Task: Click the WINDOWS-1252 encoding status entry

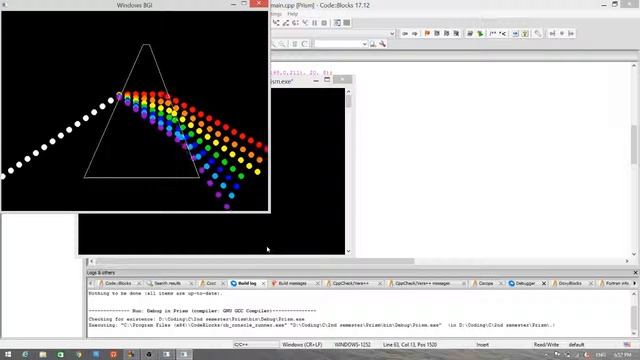Action: click(x=352, y=345)
